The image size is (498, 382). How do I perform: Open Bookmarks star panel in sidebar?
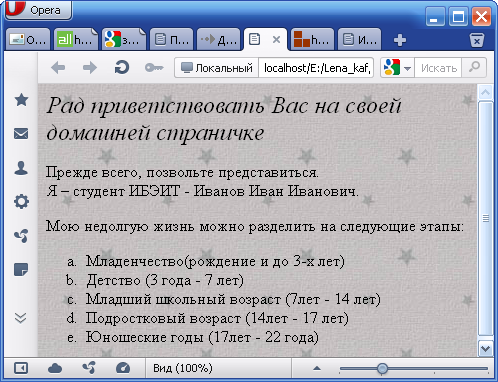point(21,100)
